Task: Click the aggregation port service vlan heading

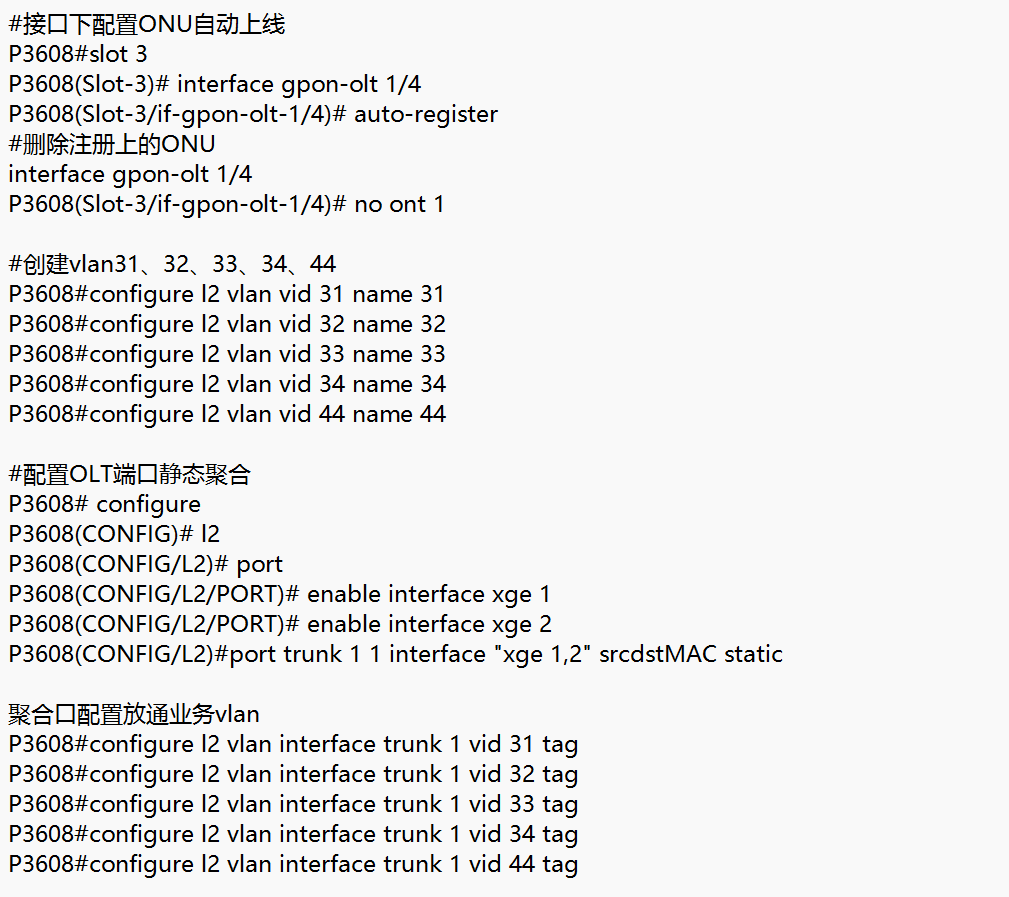Action: click(134, 714)
